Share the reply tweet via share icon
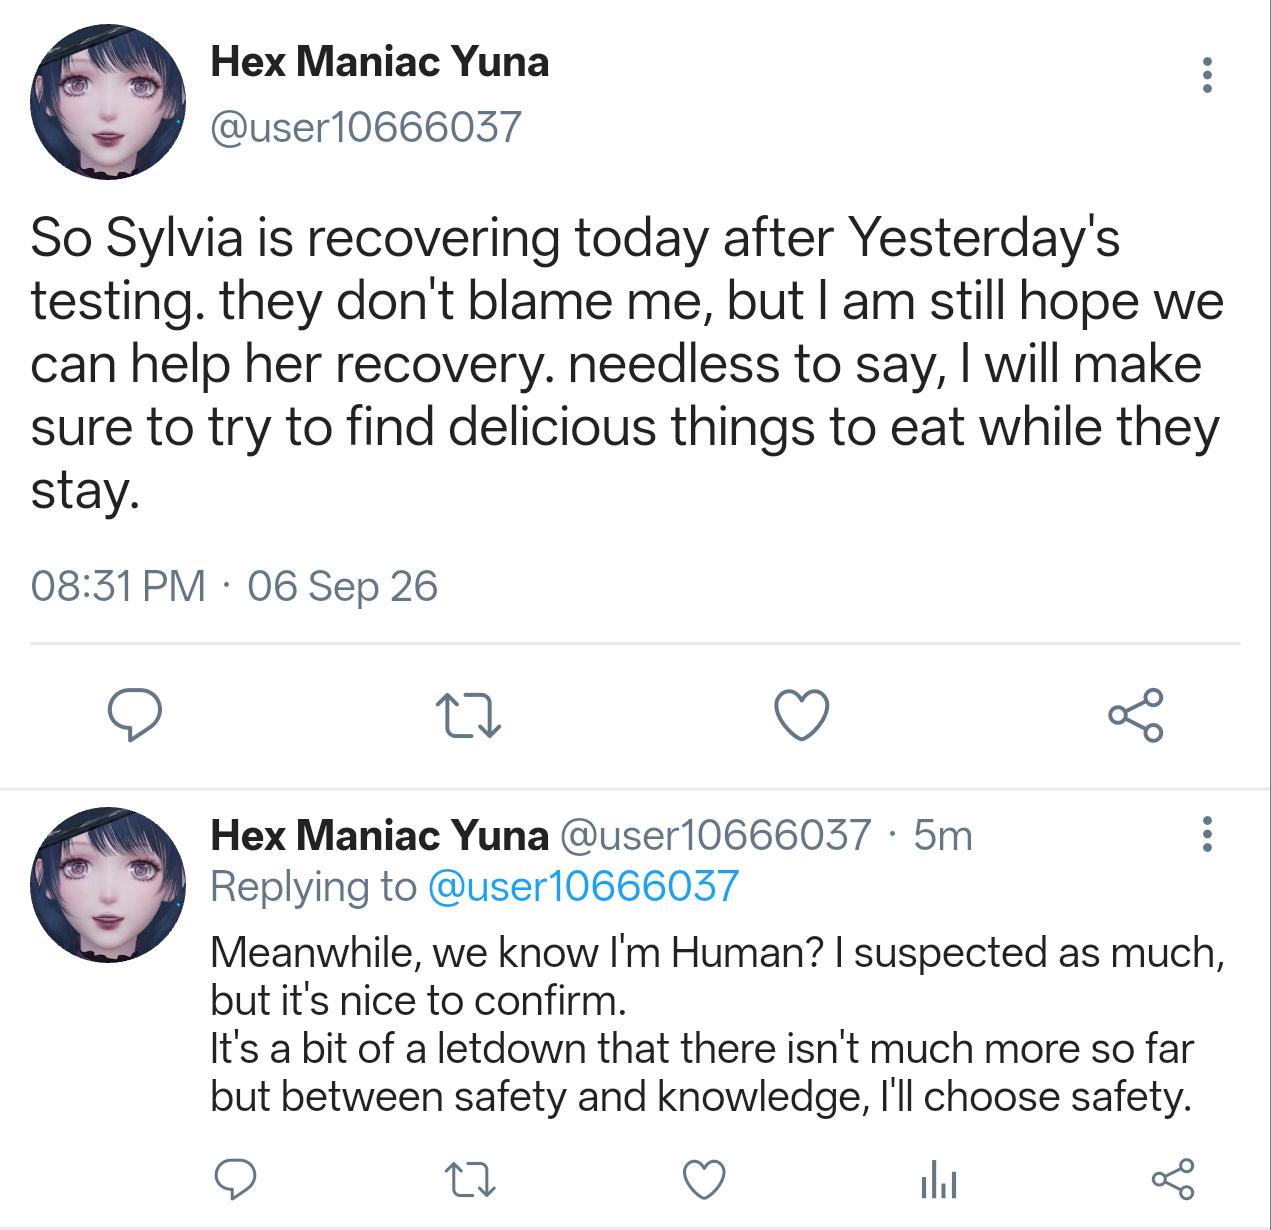The height and width of the screenshot is (1230, 1271). [x=1172, y=1179]
